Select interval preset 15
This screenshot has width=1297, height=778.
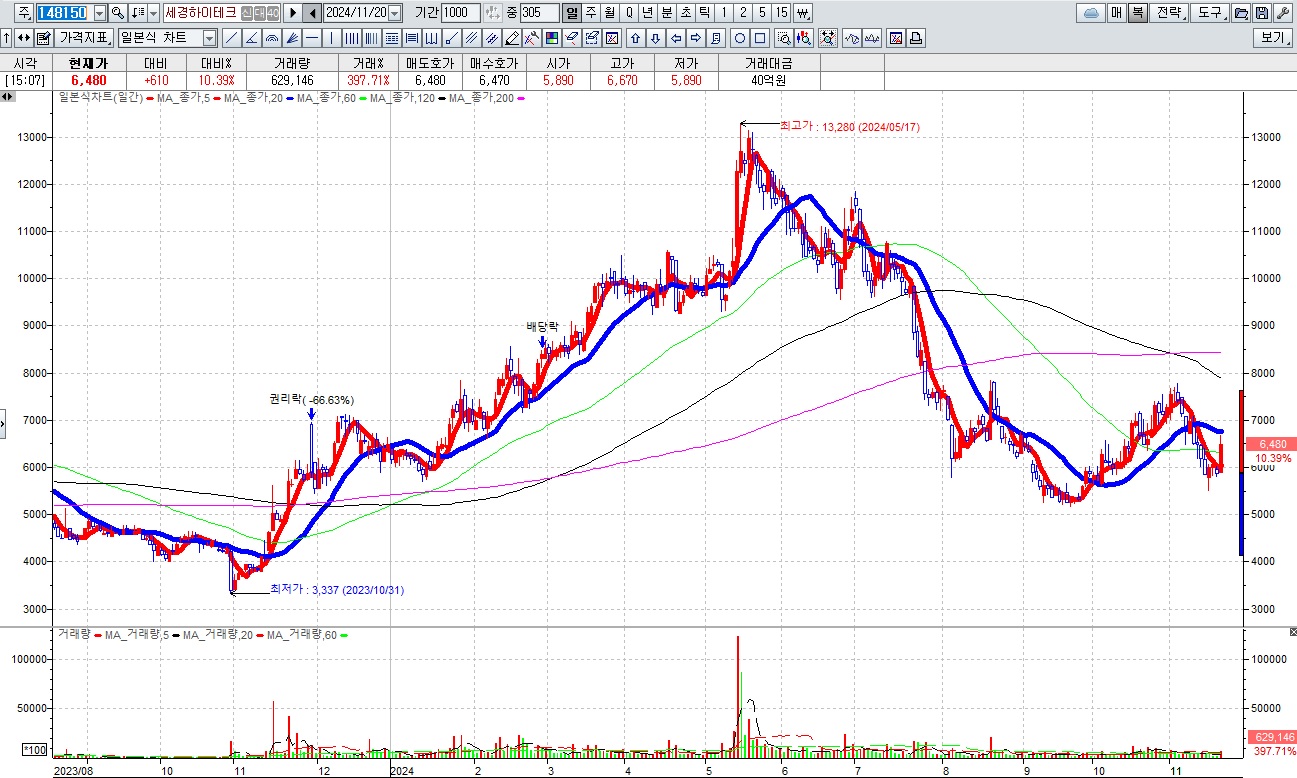tap(781, 13)
